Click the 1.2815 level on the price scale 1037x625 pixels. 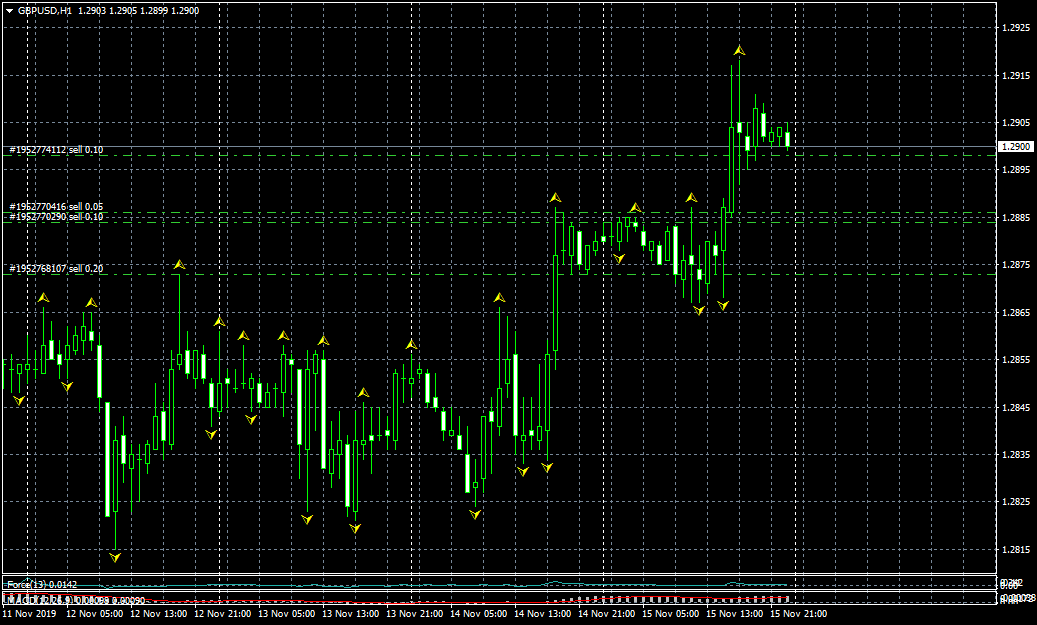pyautogui.click(x=1016, y=550)
